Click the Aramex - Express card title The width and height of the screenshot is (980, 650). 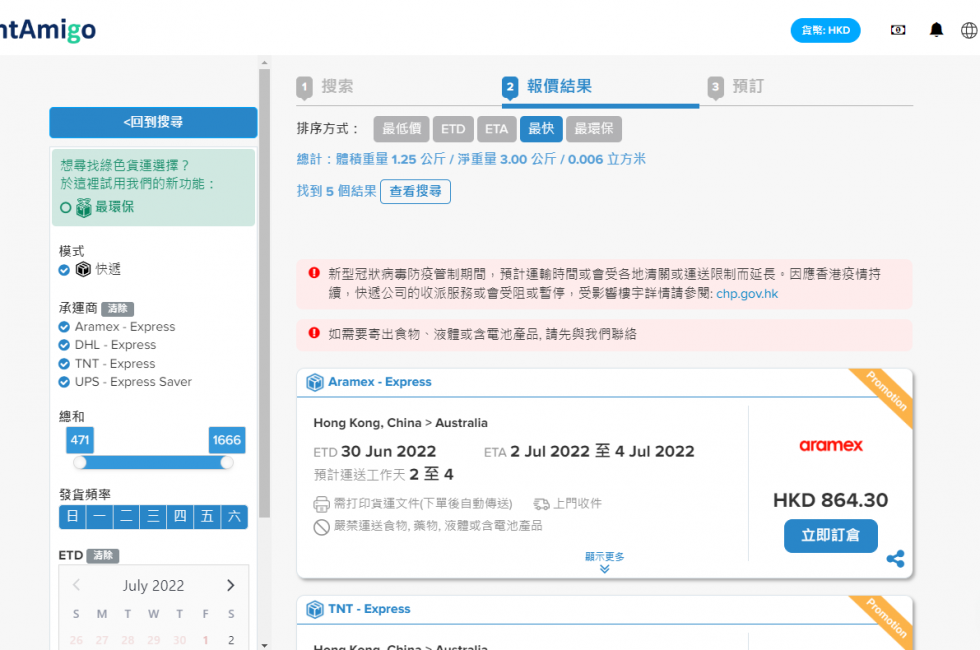[x=380, y=382]
